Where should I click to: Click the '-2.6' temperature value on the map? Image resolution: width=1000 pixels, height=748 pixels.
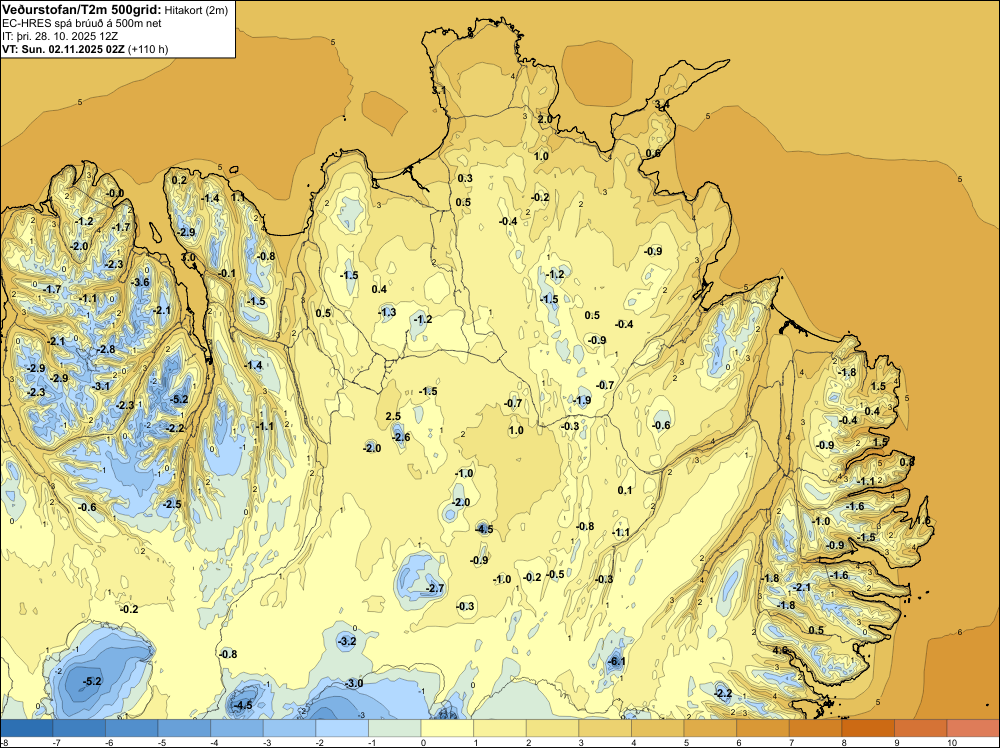tap(401, 437)
